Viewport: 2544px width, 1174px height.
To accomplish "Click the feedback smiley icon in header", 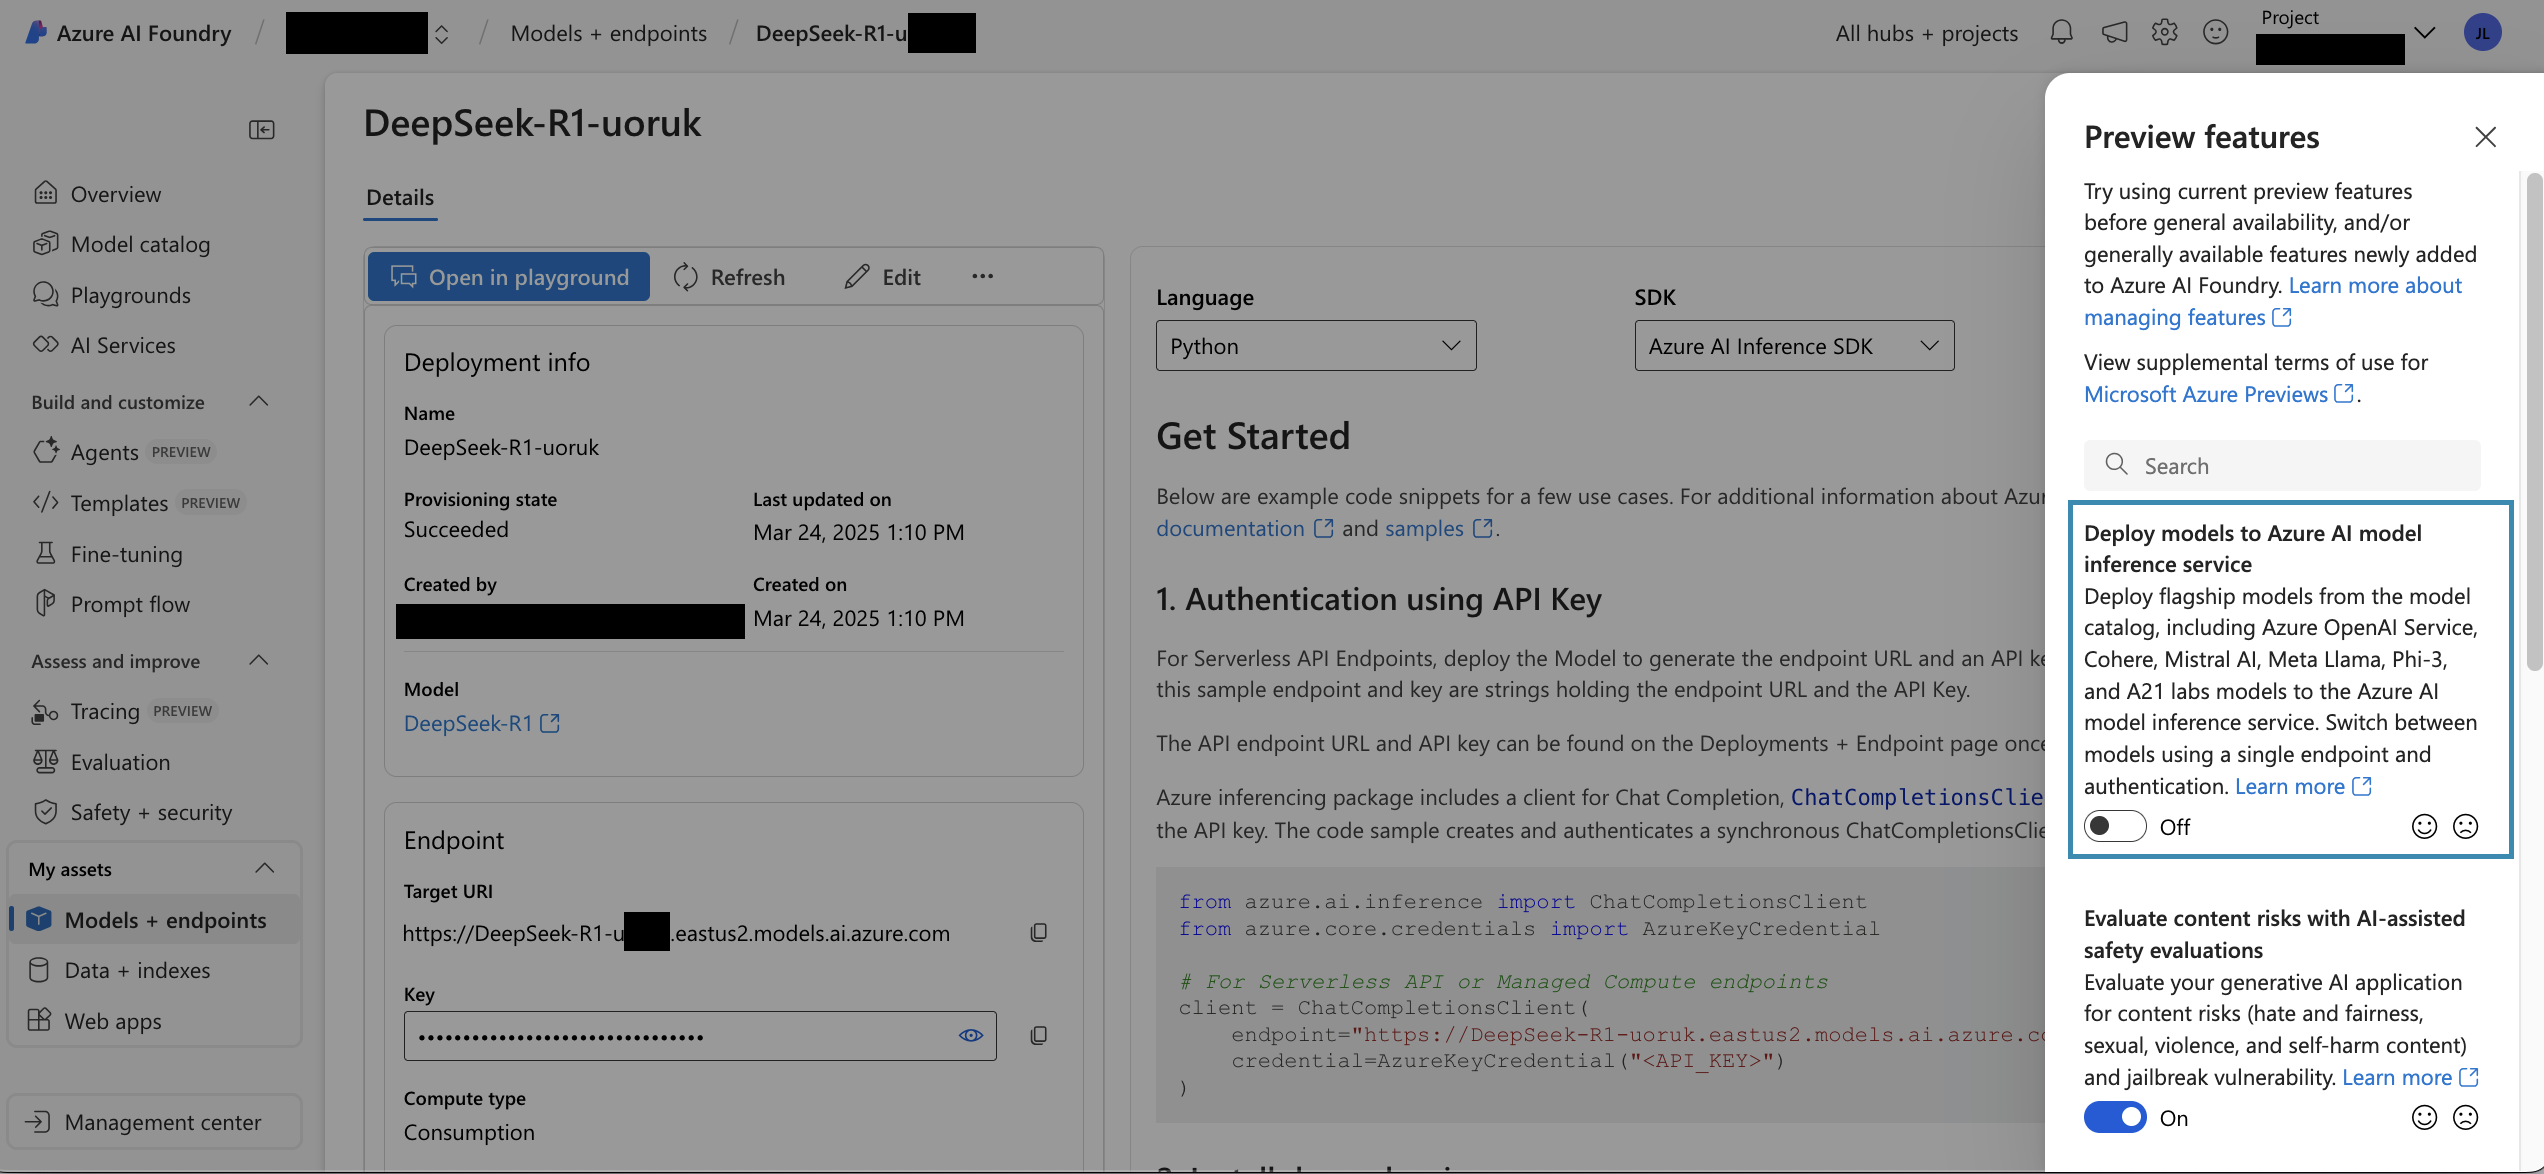I will [2215, 32].
